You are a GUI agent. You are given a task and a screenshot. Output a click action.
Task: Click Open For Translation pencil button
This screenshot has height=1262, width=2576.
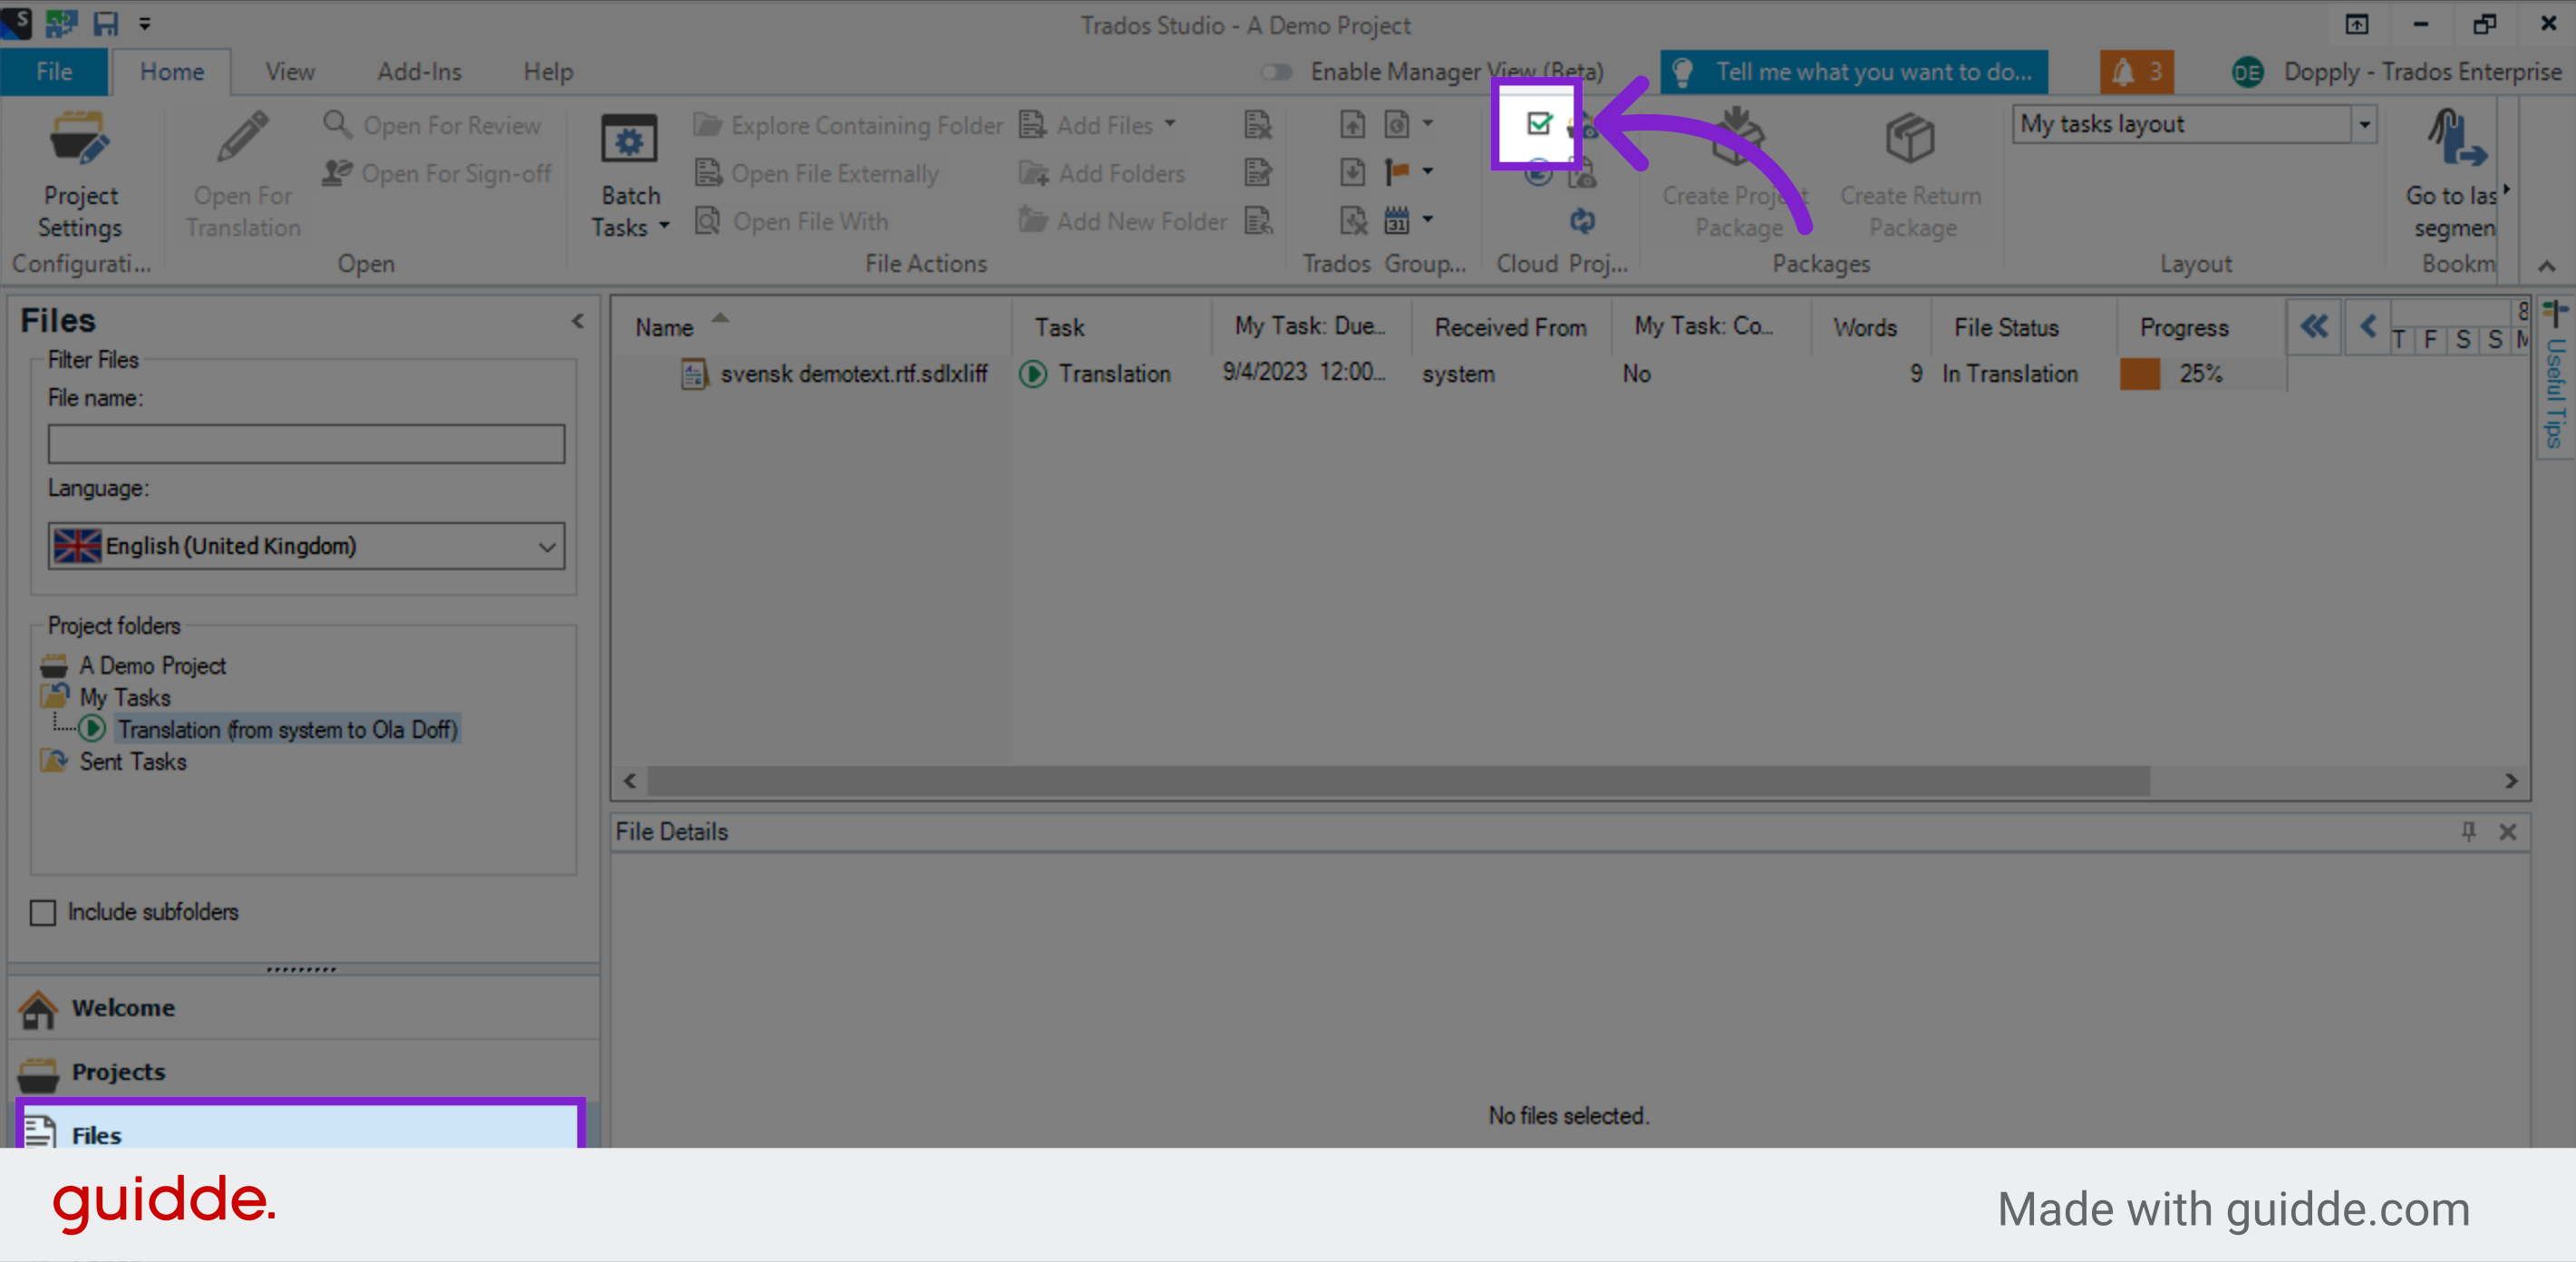(243, 176)
